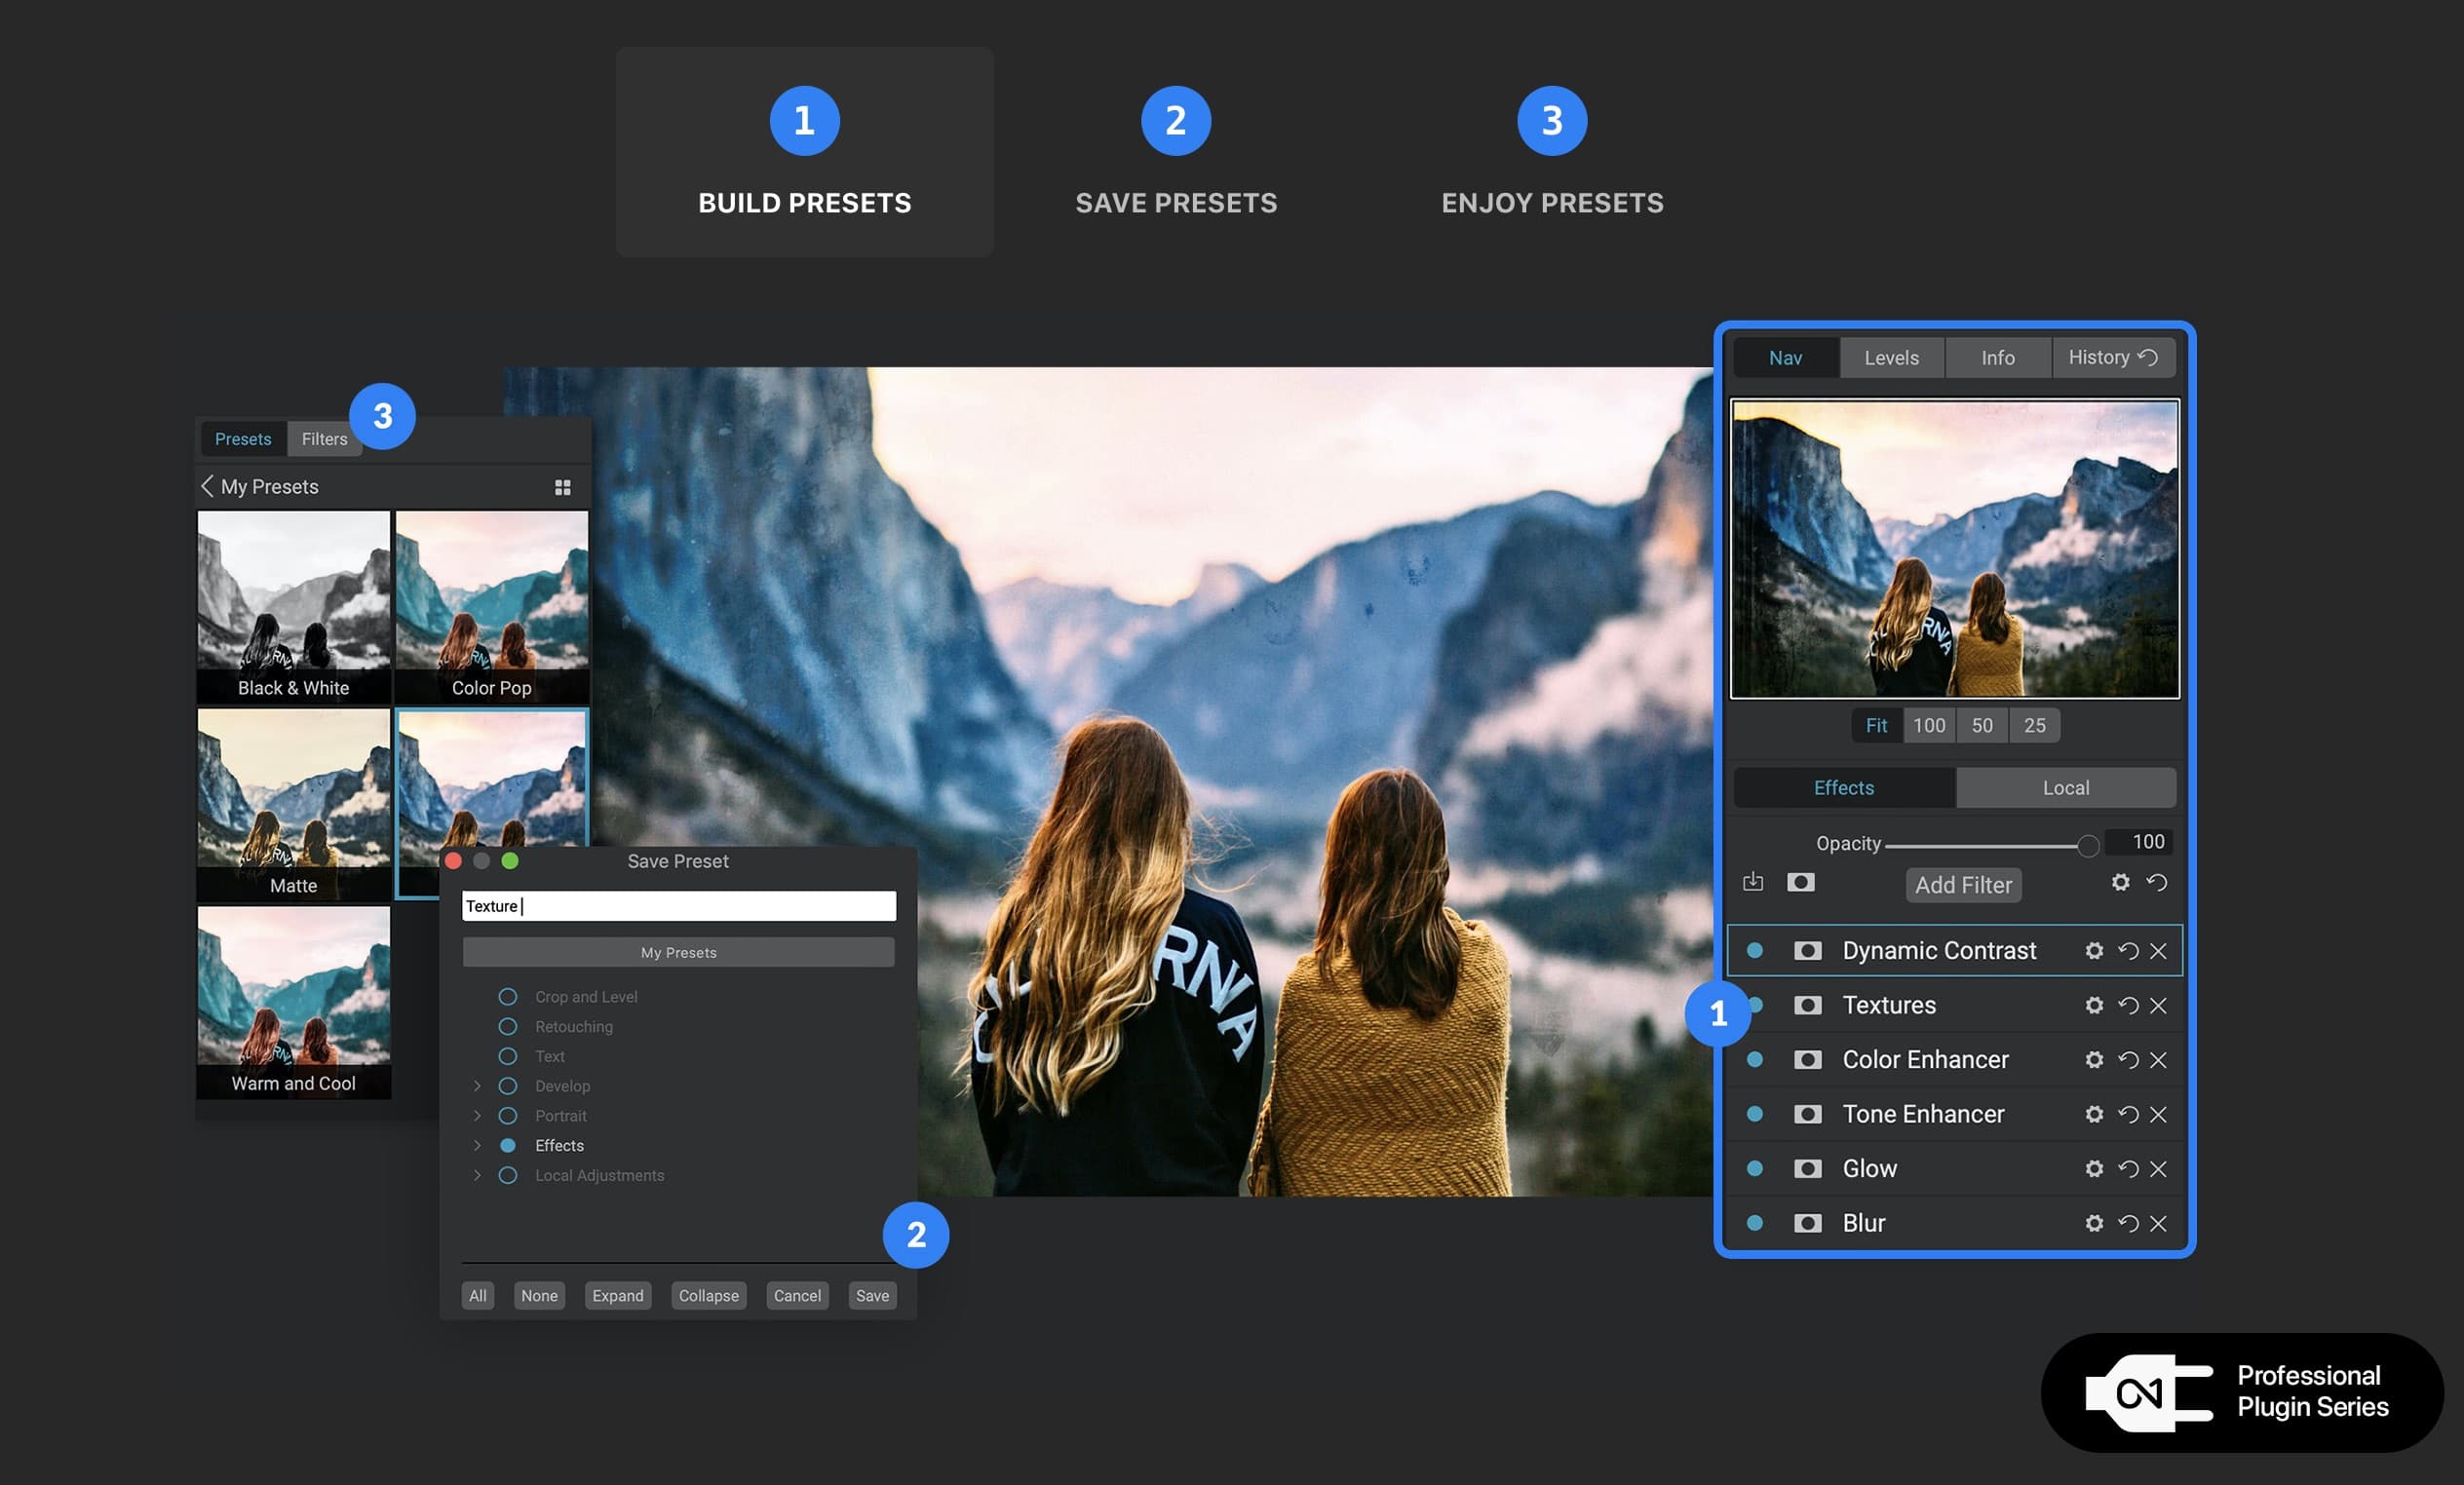
Task: Toggle Glow filter visibility dot
Action: click(1754, 1168)
